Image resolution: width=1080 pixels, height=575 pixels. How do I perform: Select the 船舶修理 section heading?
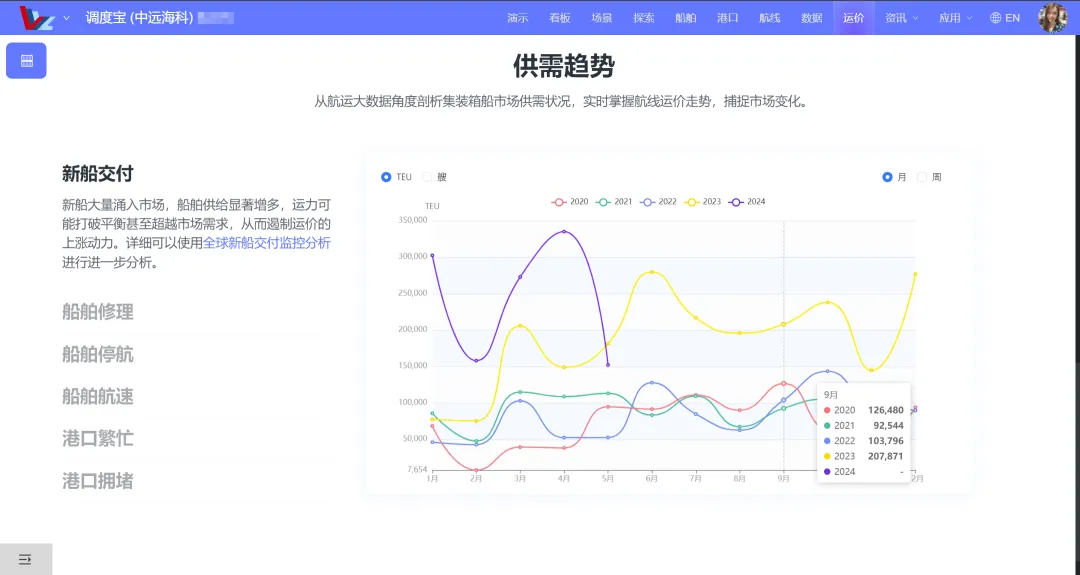coord(98,312)
